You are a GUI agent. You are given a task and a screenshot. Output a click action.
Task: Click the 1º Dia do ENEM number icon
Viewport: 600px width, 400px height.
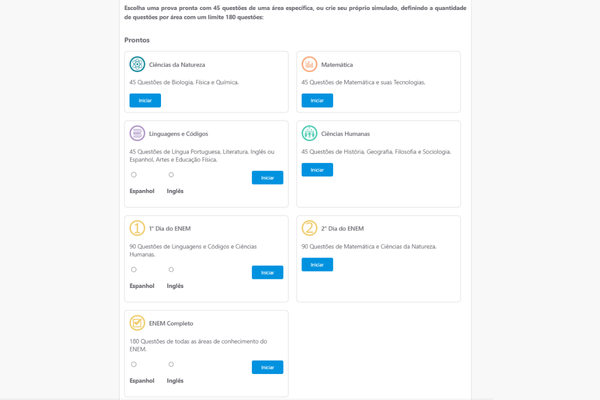point(137,228)
